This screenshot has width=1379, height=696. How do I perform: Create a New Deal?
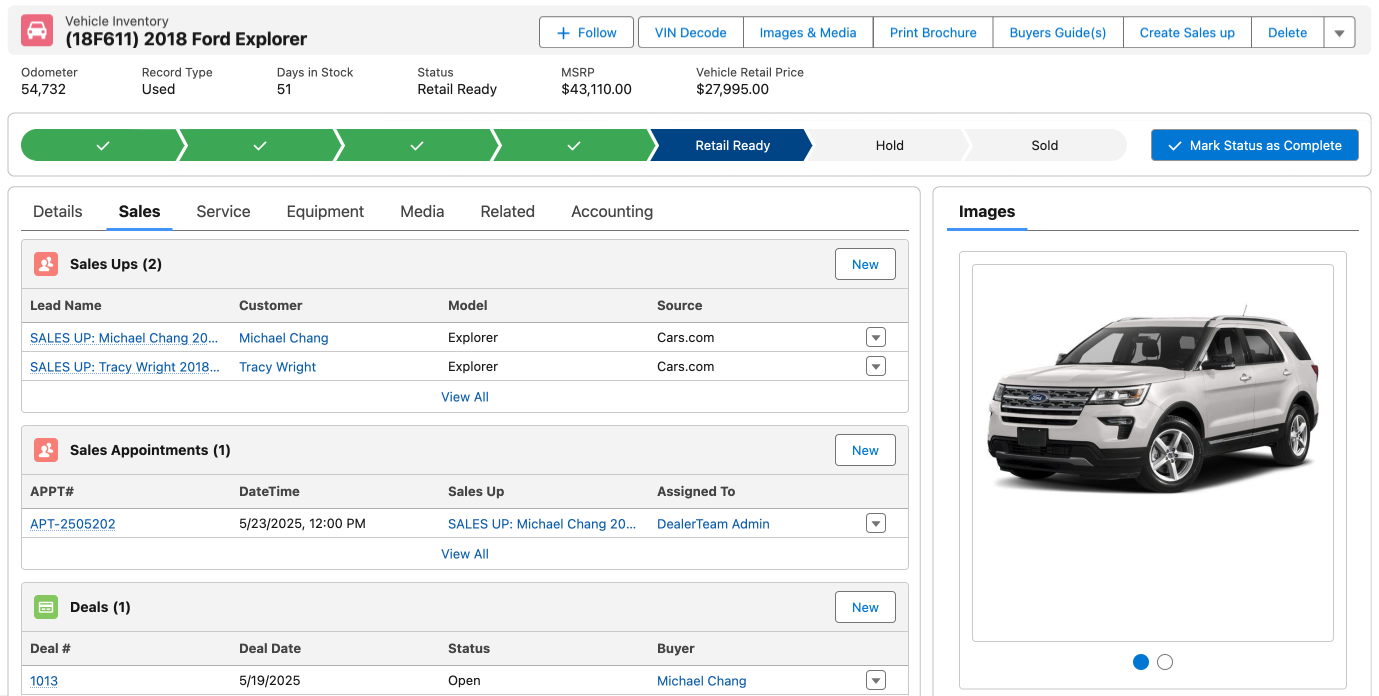point(865,607)
